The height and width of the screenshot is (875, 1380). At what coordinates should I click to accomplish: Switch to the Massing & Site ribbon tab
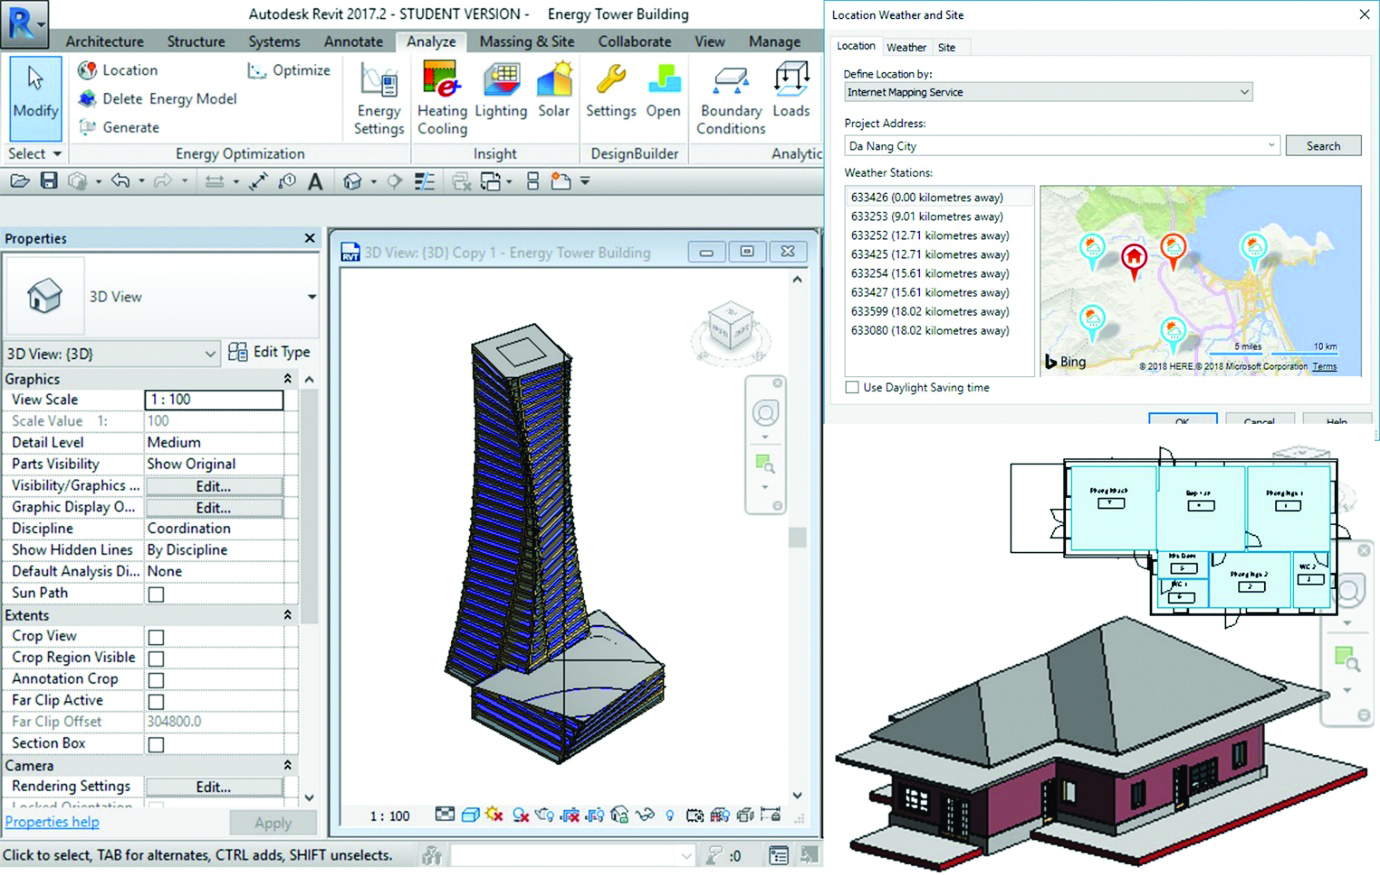tap(526, 41)
